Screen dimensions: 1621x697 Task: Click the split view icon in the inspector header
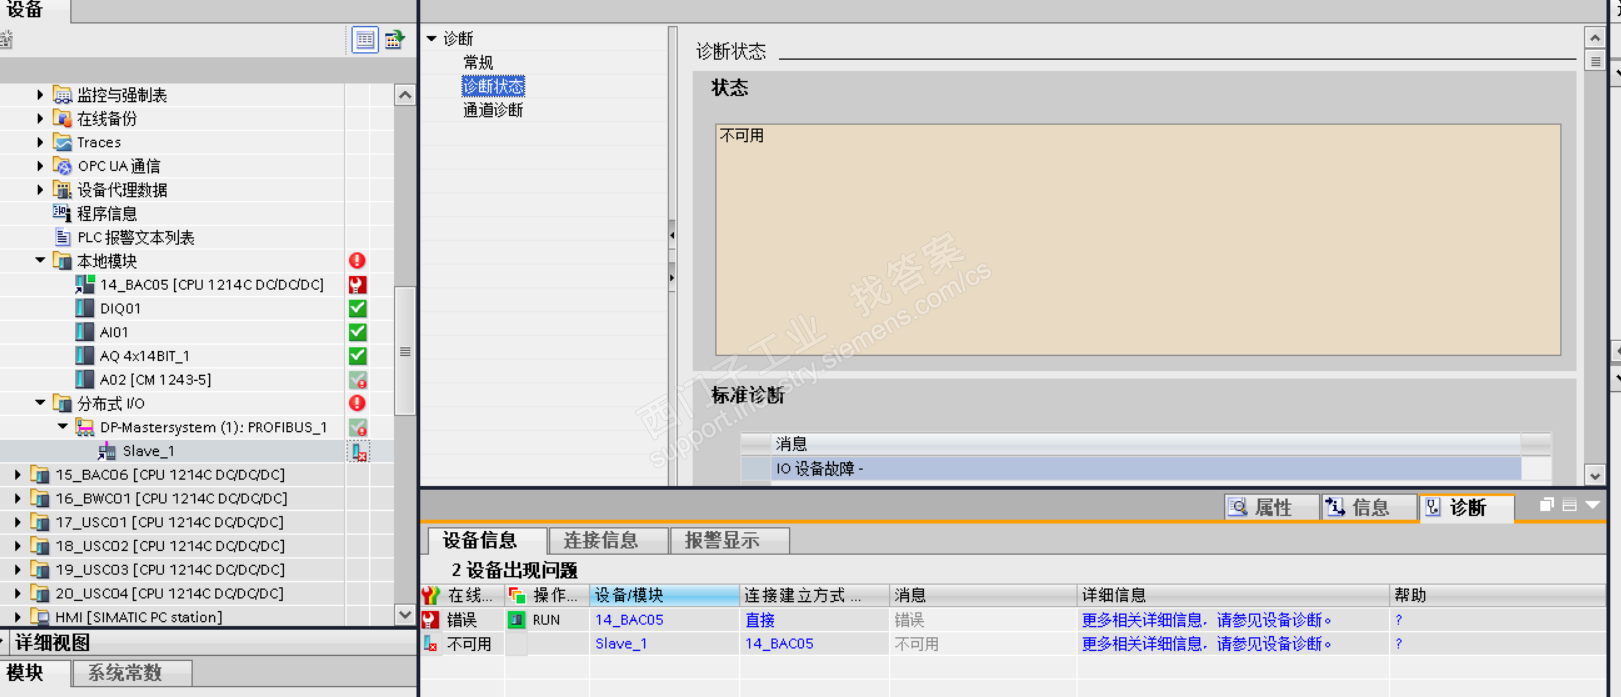pyautogui.click(x=1569, y=505)
